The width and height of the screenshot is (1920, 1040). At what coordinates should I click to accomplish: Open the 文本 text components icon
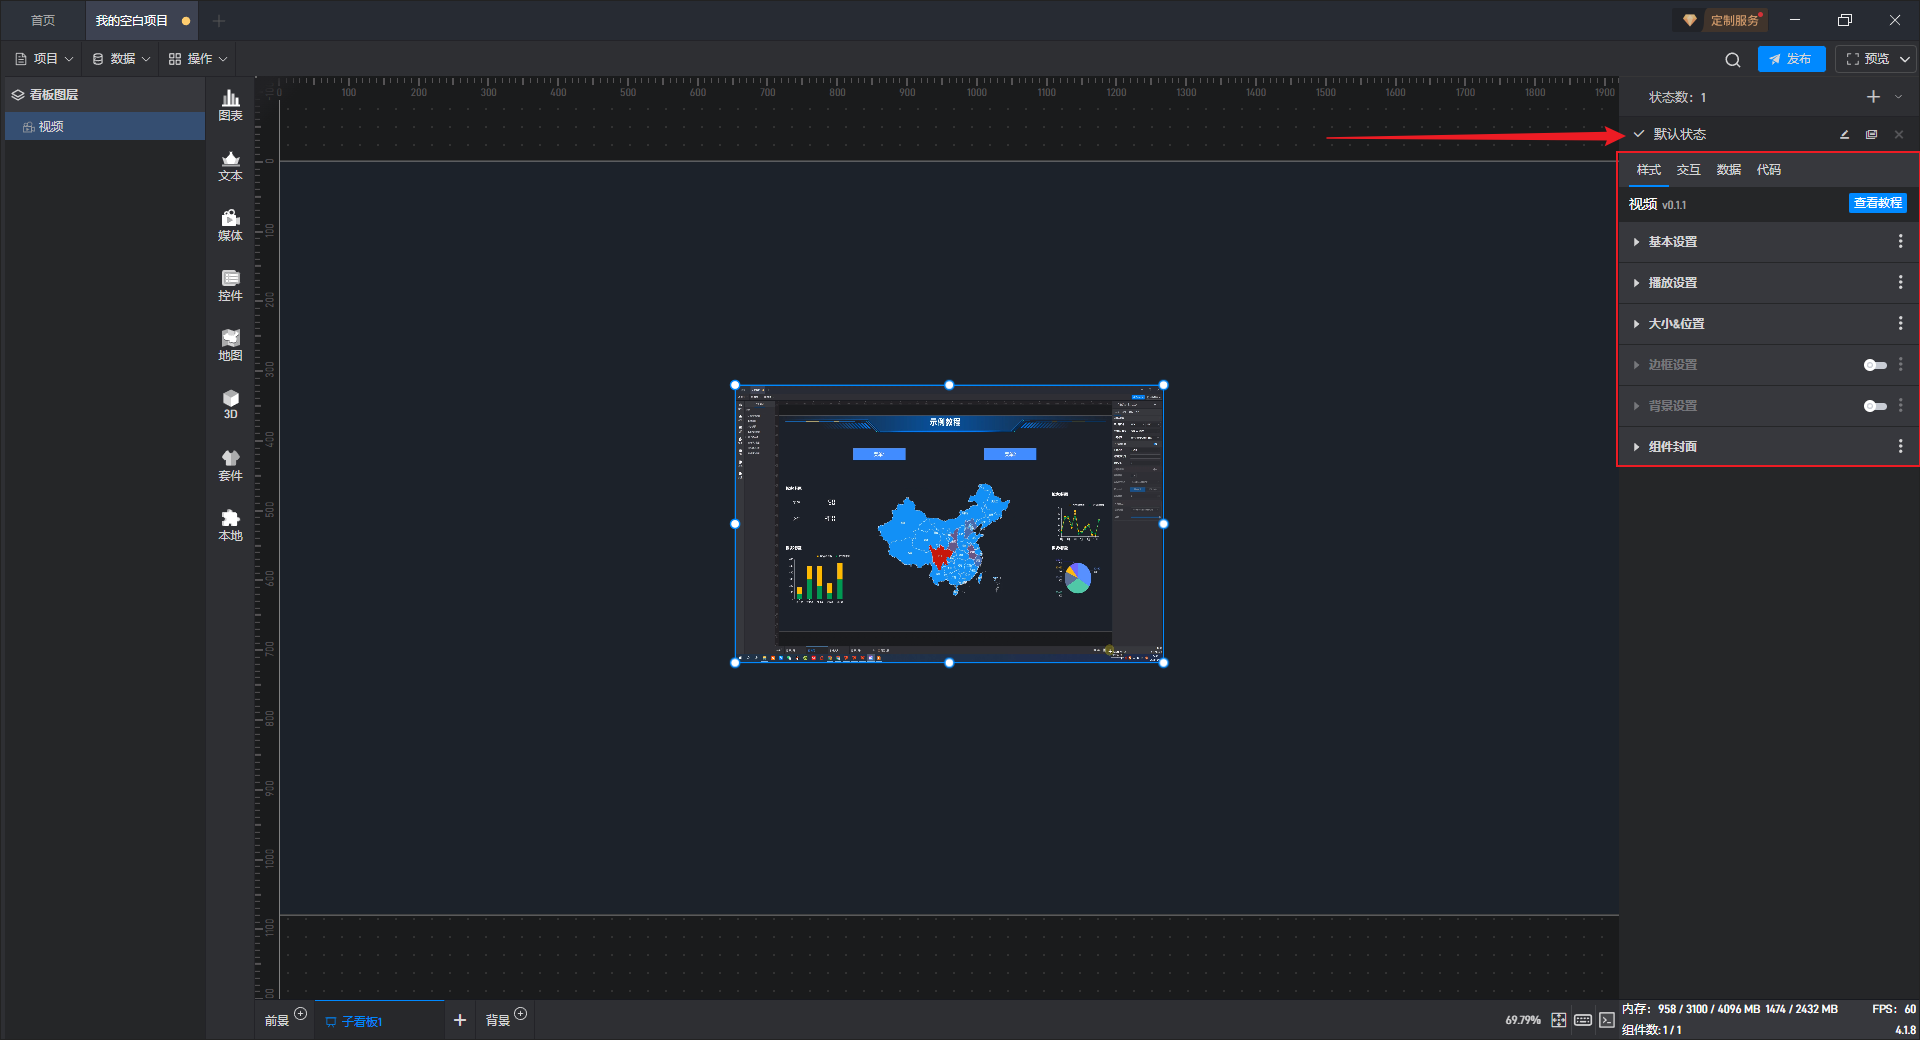pos(230,165)
